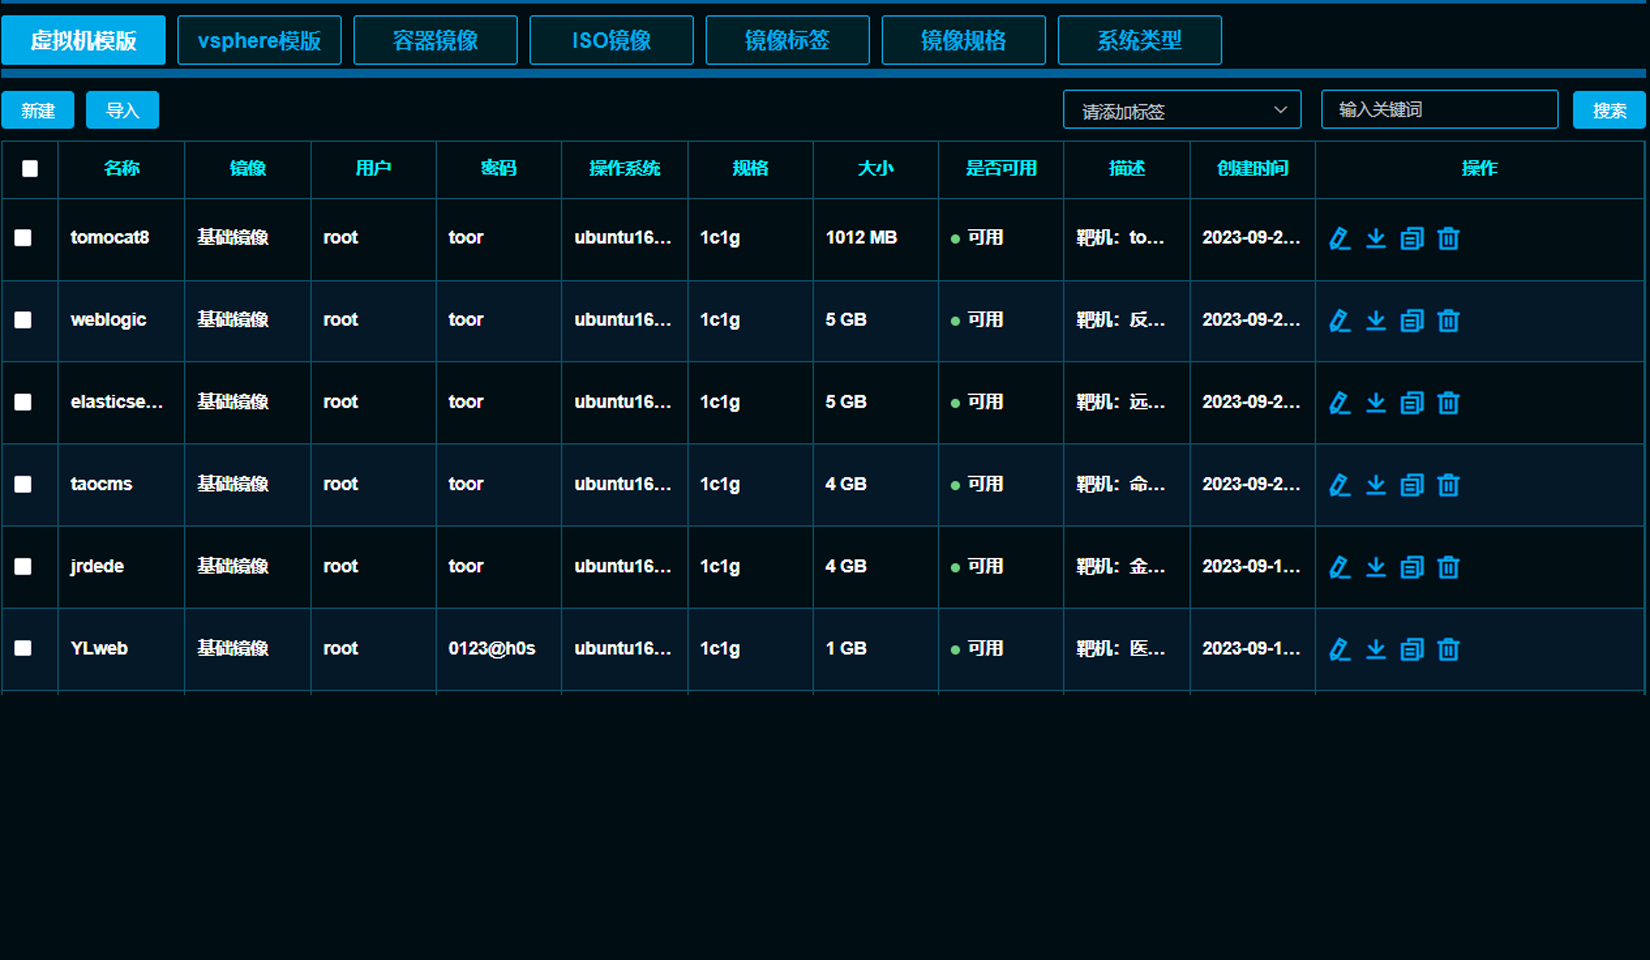Screen dimensions: 1650x960
Task: Download the taocms template
Action: [1376, 484]
